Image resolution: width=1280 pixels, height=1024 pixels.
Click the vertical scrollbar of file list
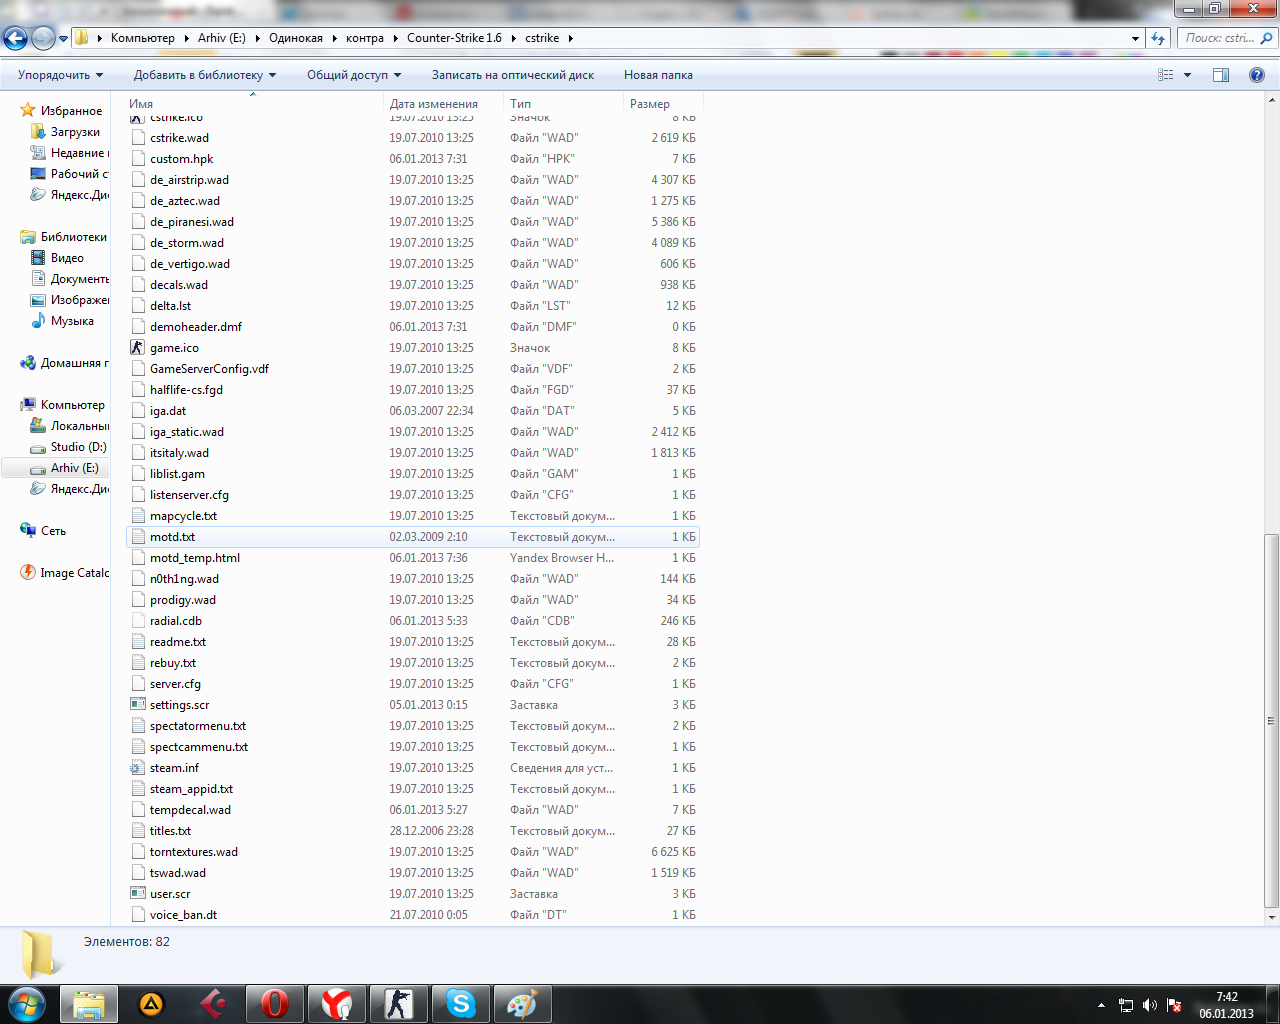(x=1272, y=720)
